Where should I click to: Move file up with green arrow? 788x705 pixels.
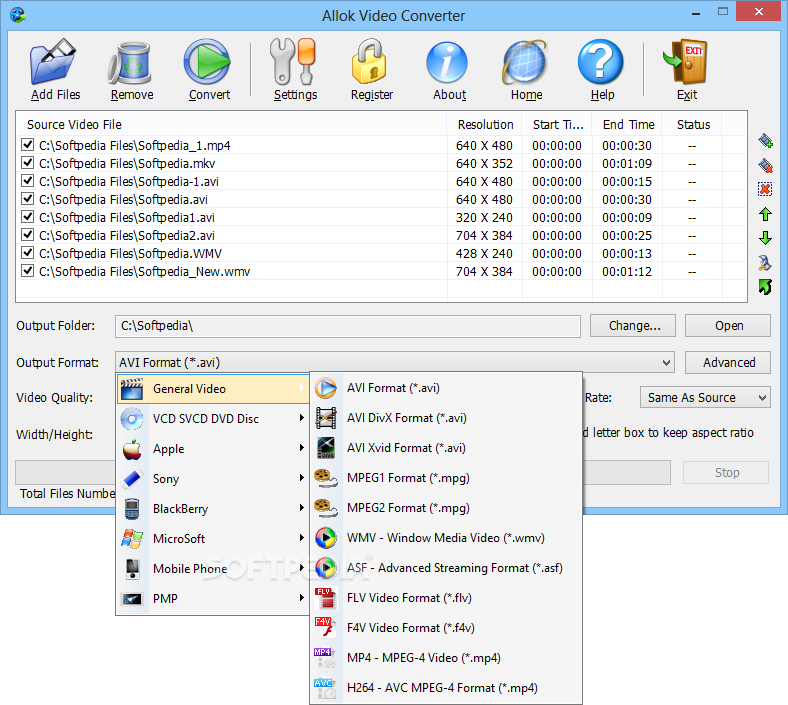[x=765, y=214]
